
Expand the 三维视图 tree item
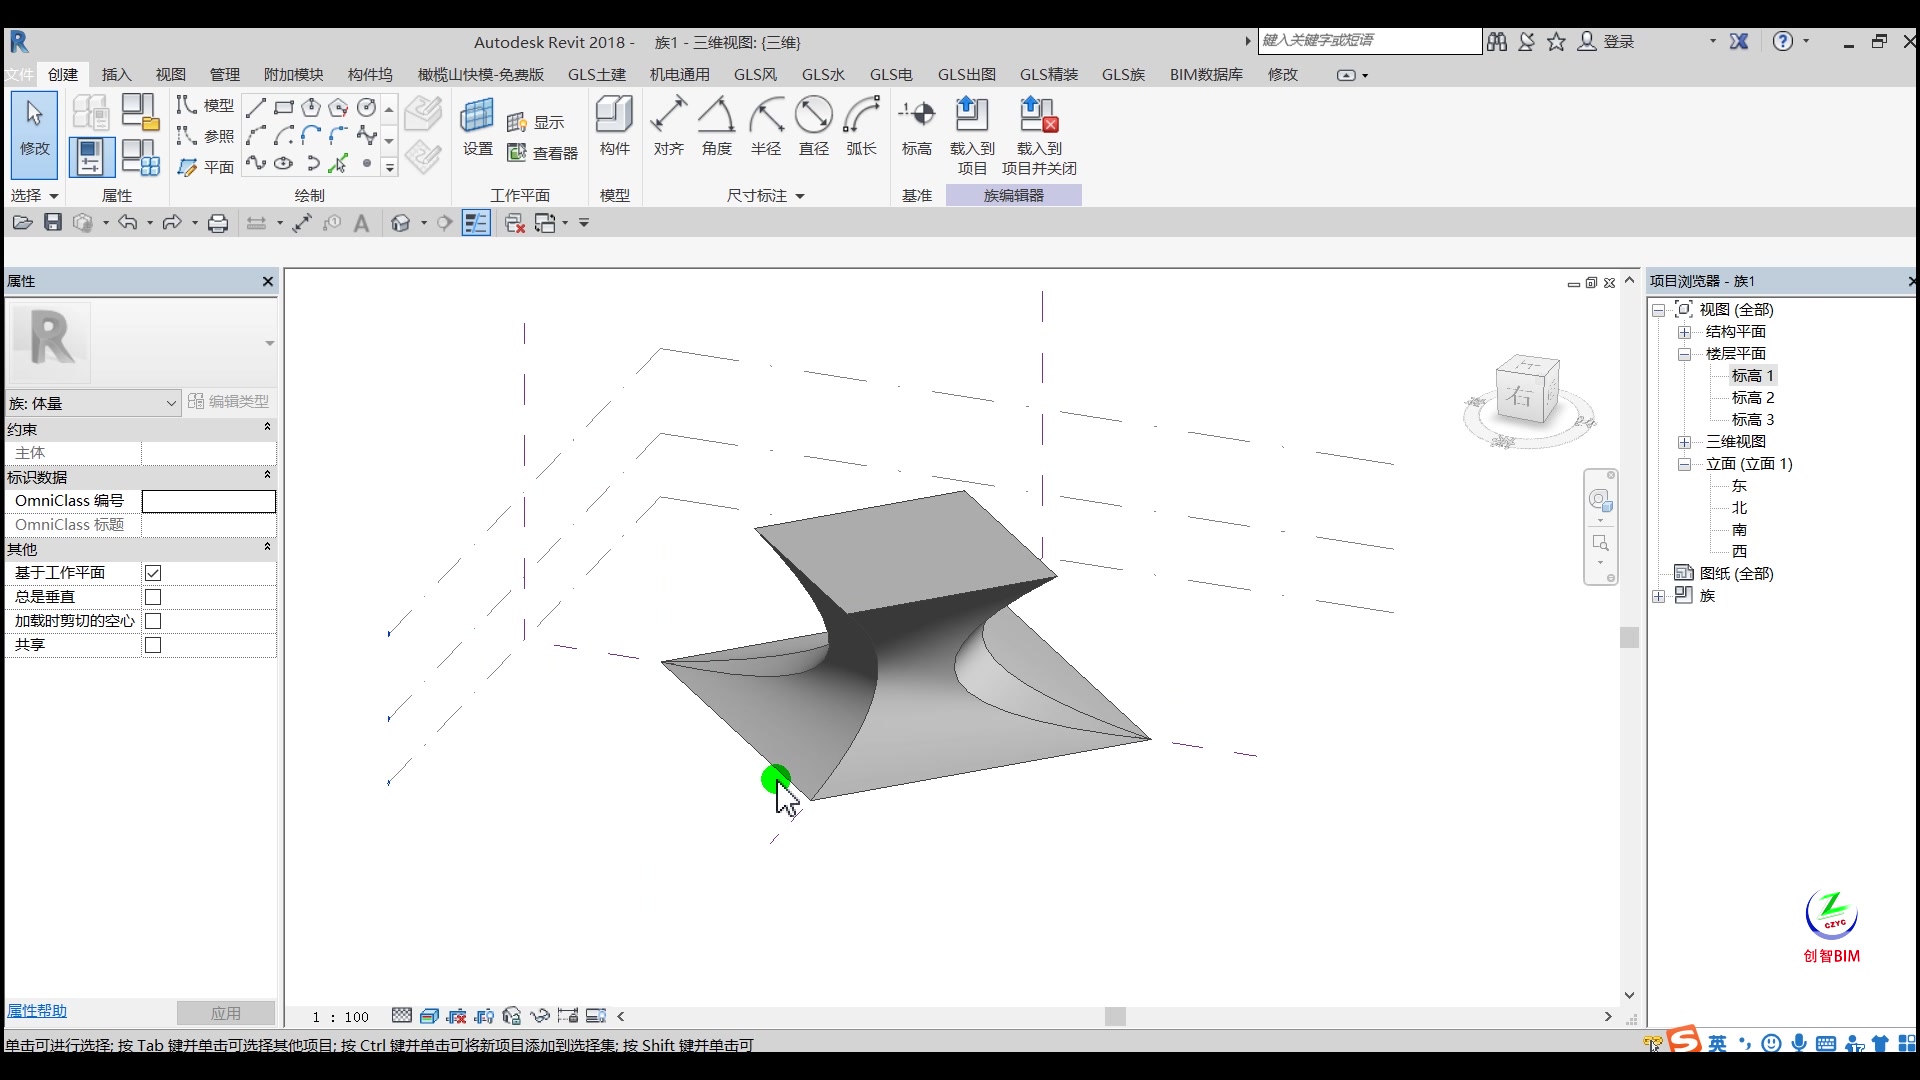point(1684,440)
